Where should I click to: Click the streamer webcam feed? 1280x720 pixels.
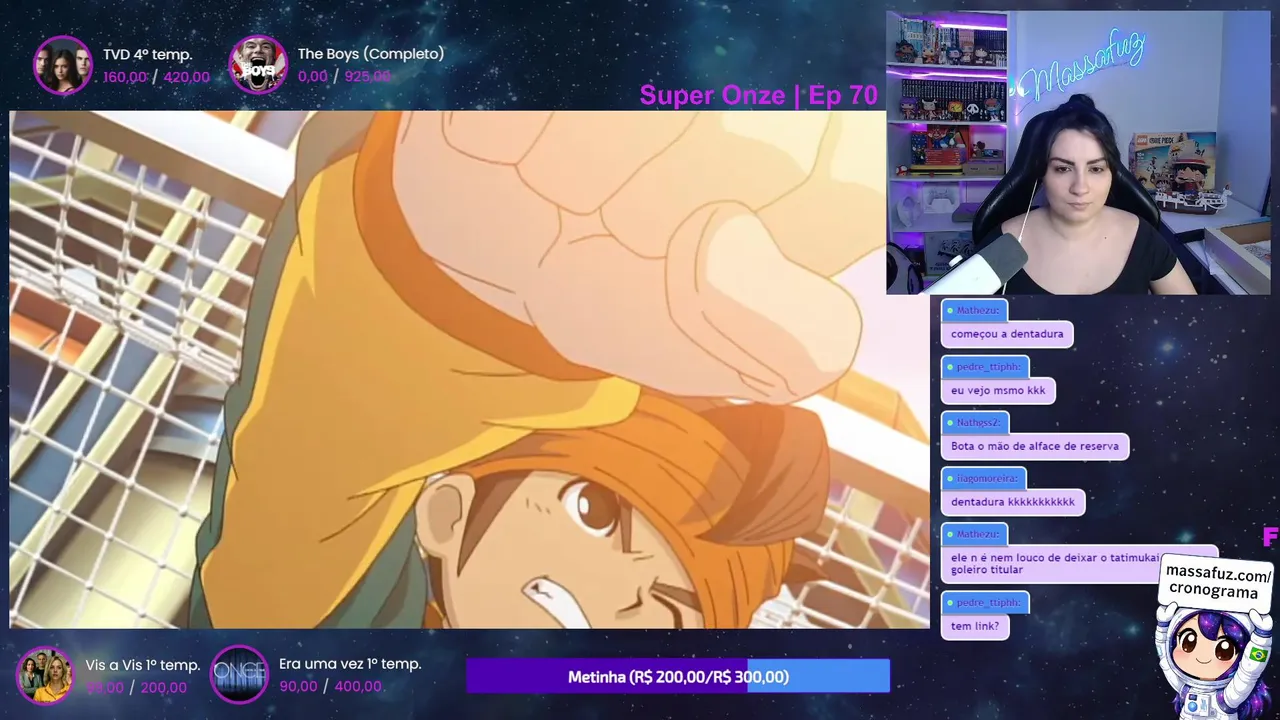[x=1078, y=152]
